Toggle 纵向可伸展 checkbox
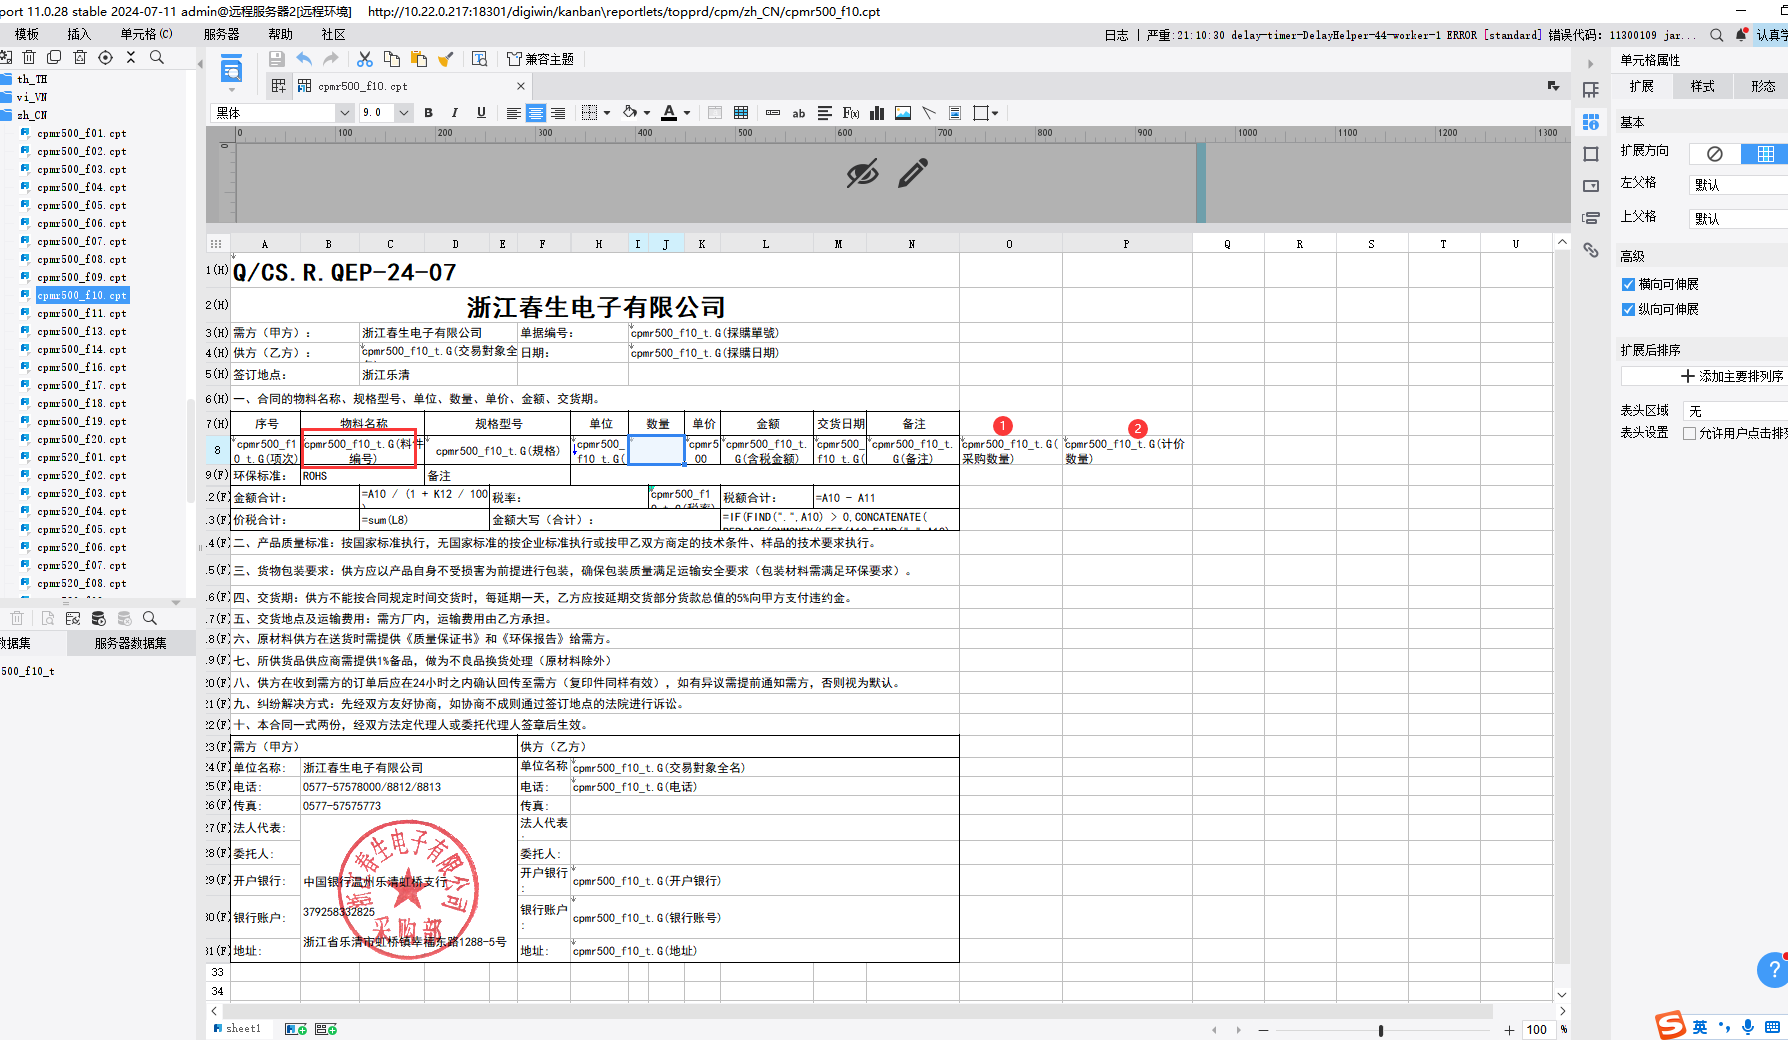1788x1040 pixels. pos(1628,310)
